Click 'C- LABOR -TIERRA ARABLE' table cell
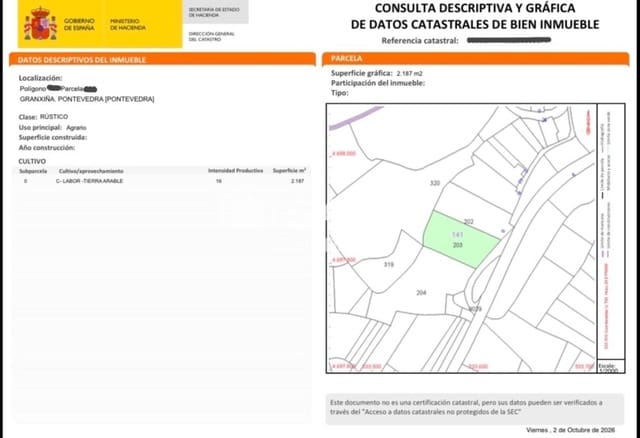This screenshot has height=438, width=640. 89,181
